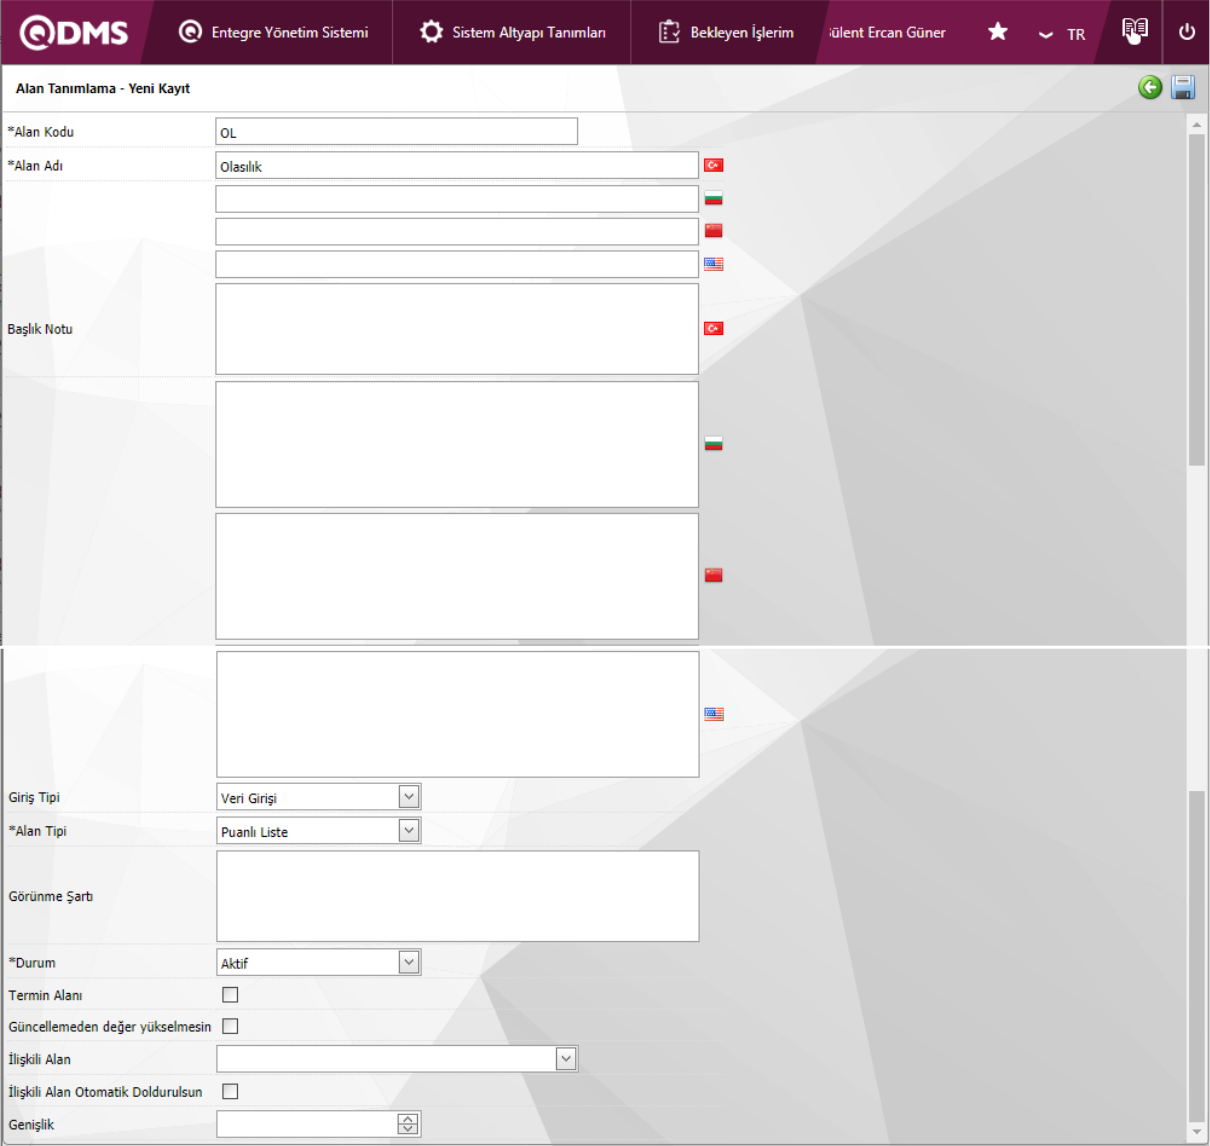Click the scrollbar down arrow

point(1196,1132)
